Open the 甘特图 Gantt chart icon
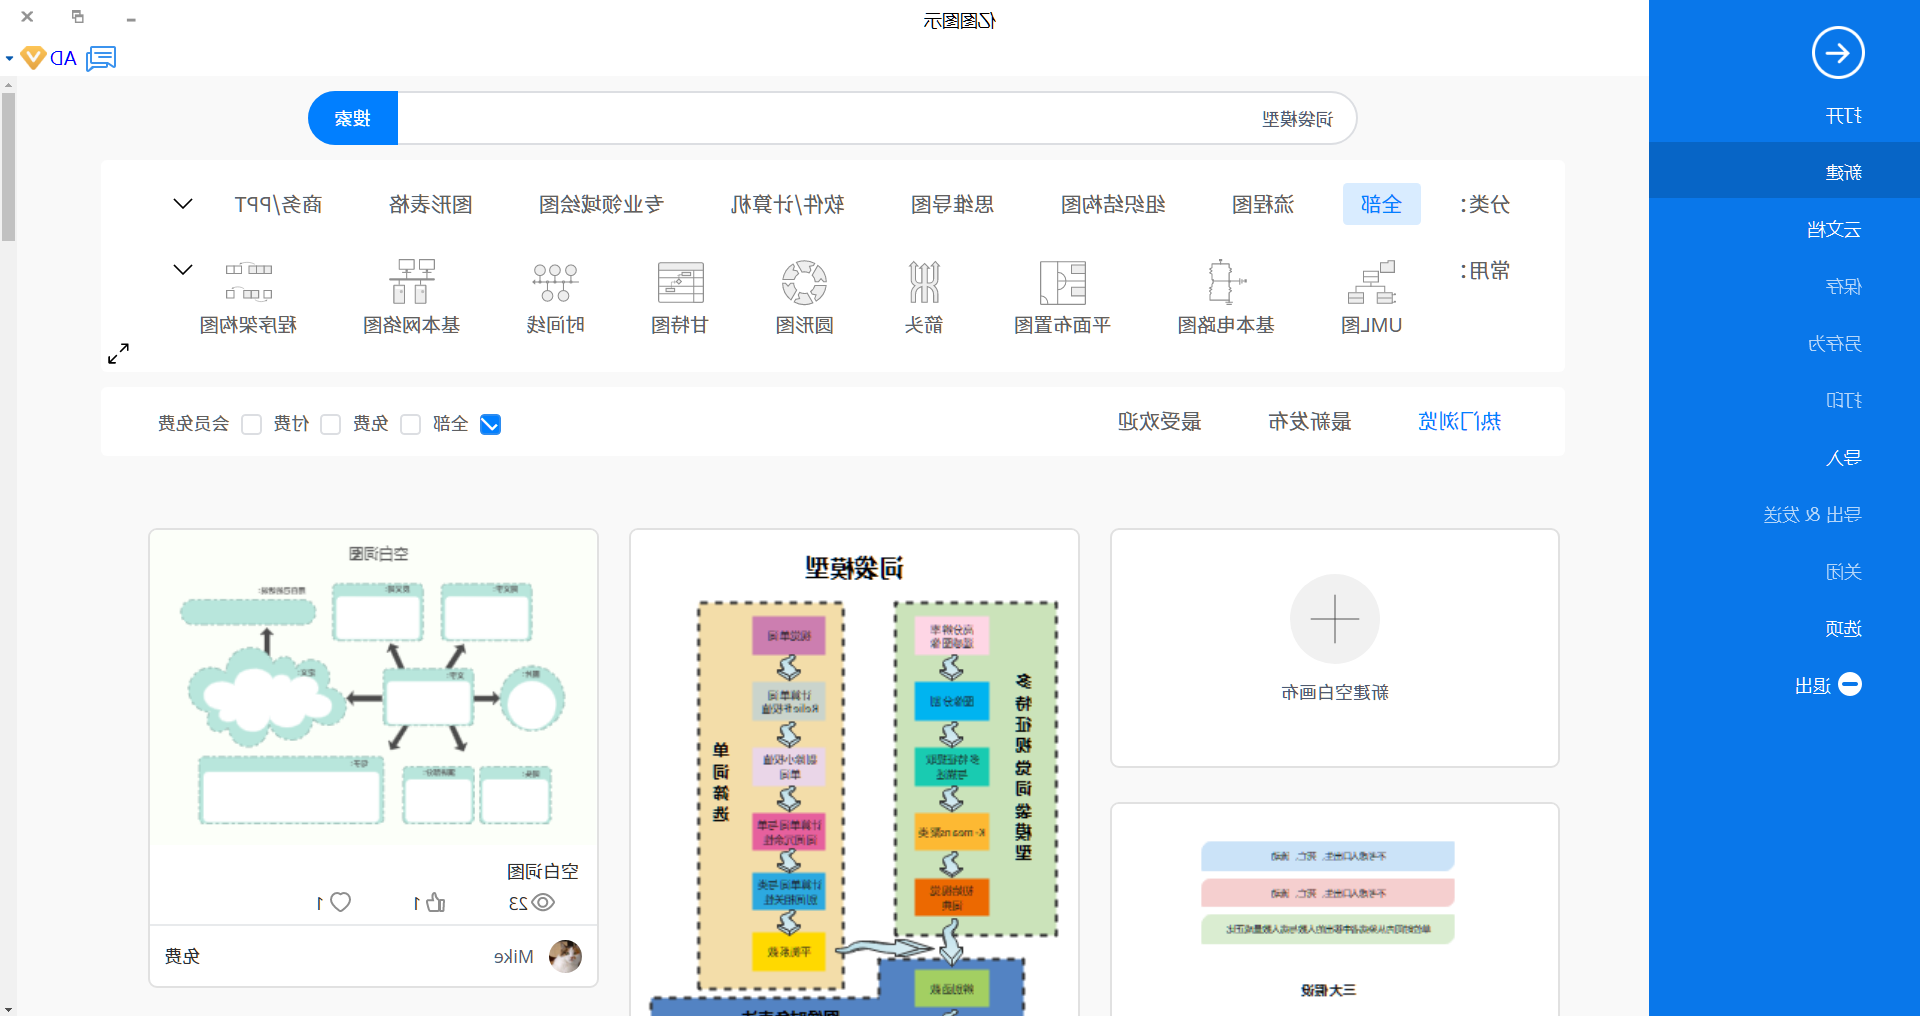The width and height of the screenshot is (1920, 1016). click(x=680, y=282)
